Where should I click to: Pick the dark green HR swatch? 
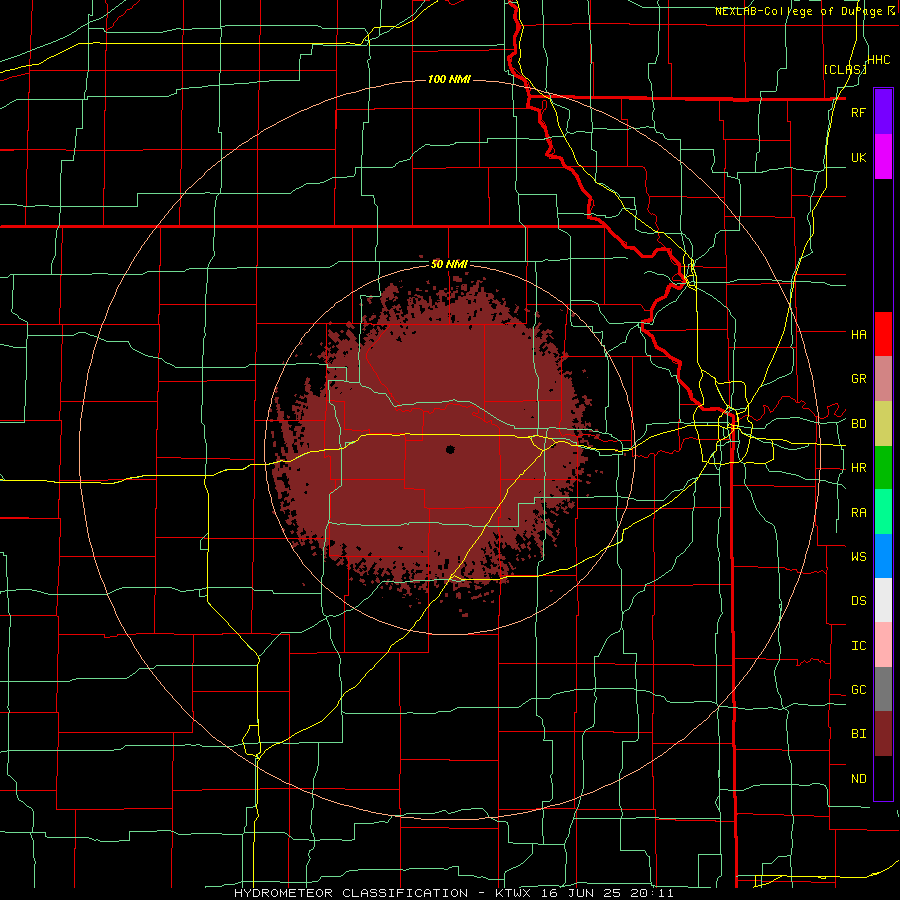click(x=883, y=468)
